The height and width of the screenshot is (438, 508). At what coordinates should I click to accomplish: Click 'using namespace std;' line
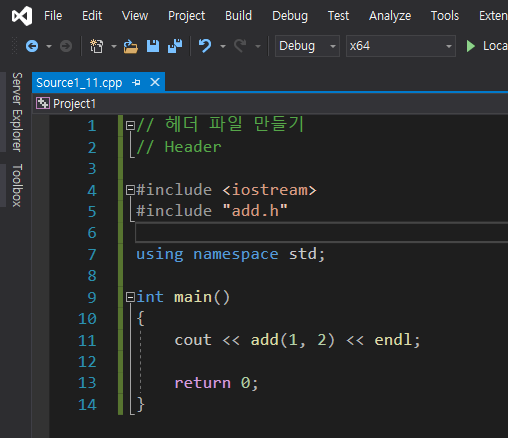pos(230,254)
